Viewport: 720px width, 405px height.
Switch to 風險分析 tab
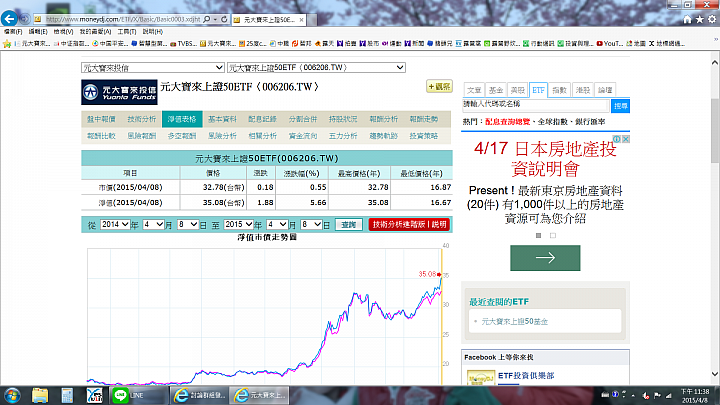pyautogui.click(x=222, y=136)
